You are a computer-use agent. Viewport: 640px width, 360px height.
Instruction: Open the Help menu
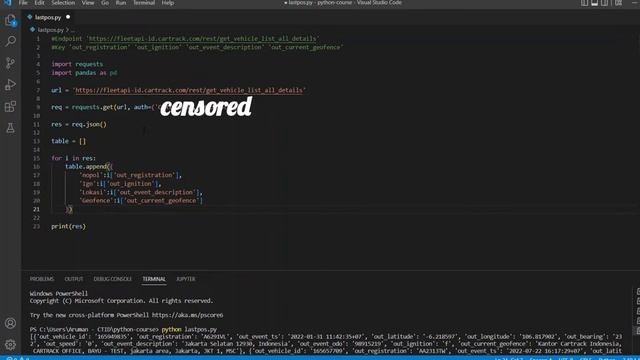tap(168, 3)
